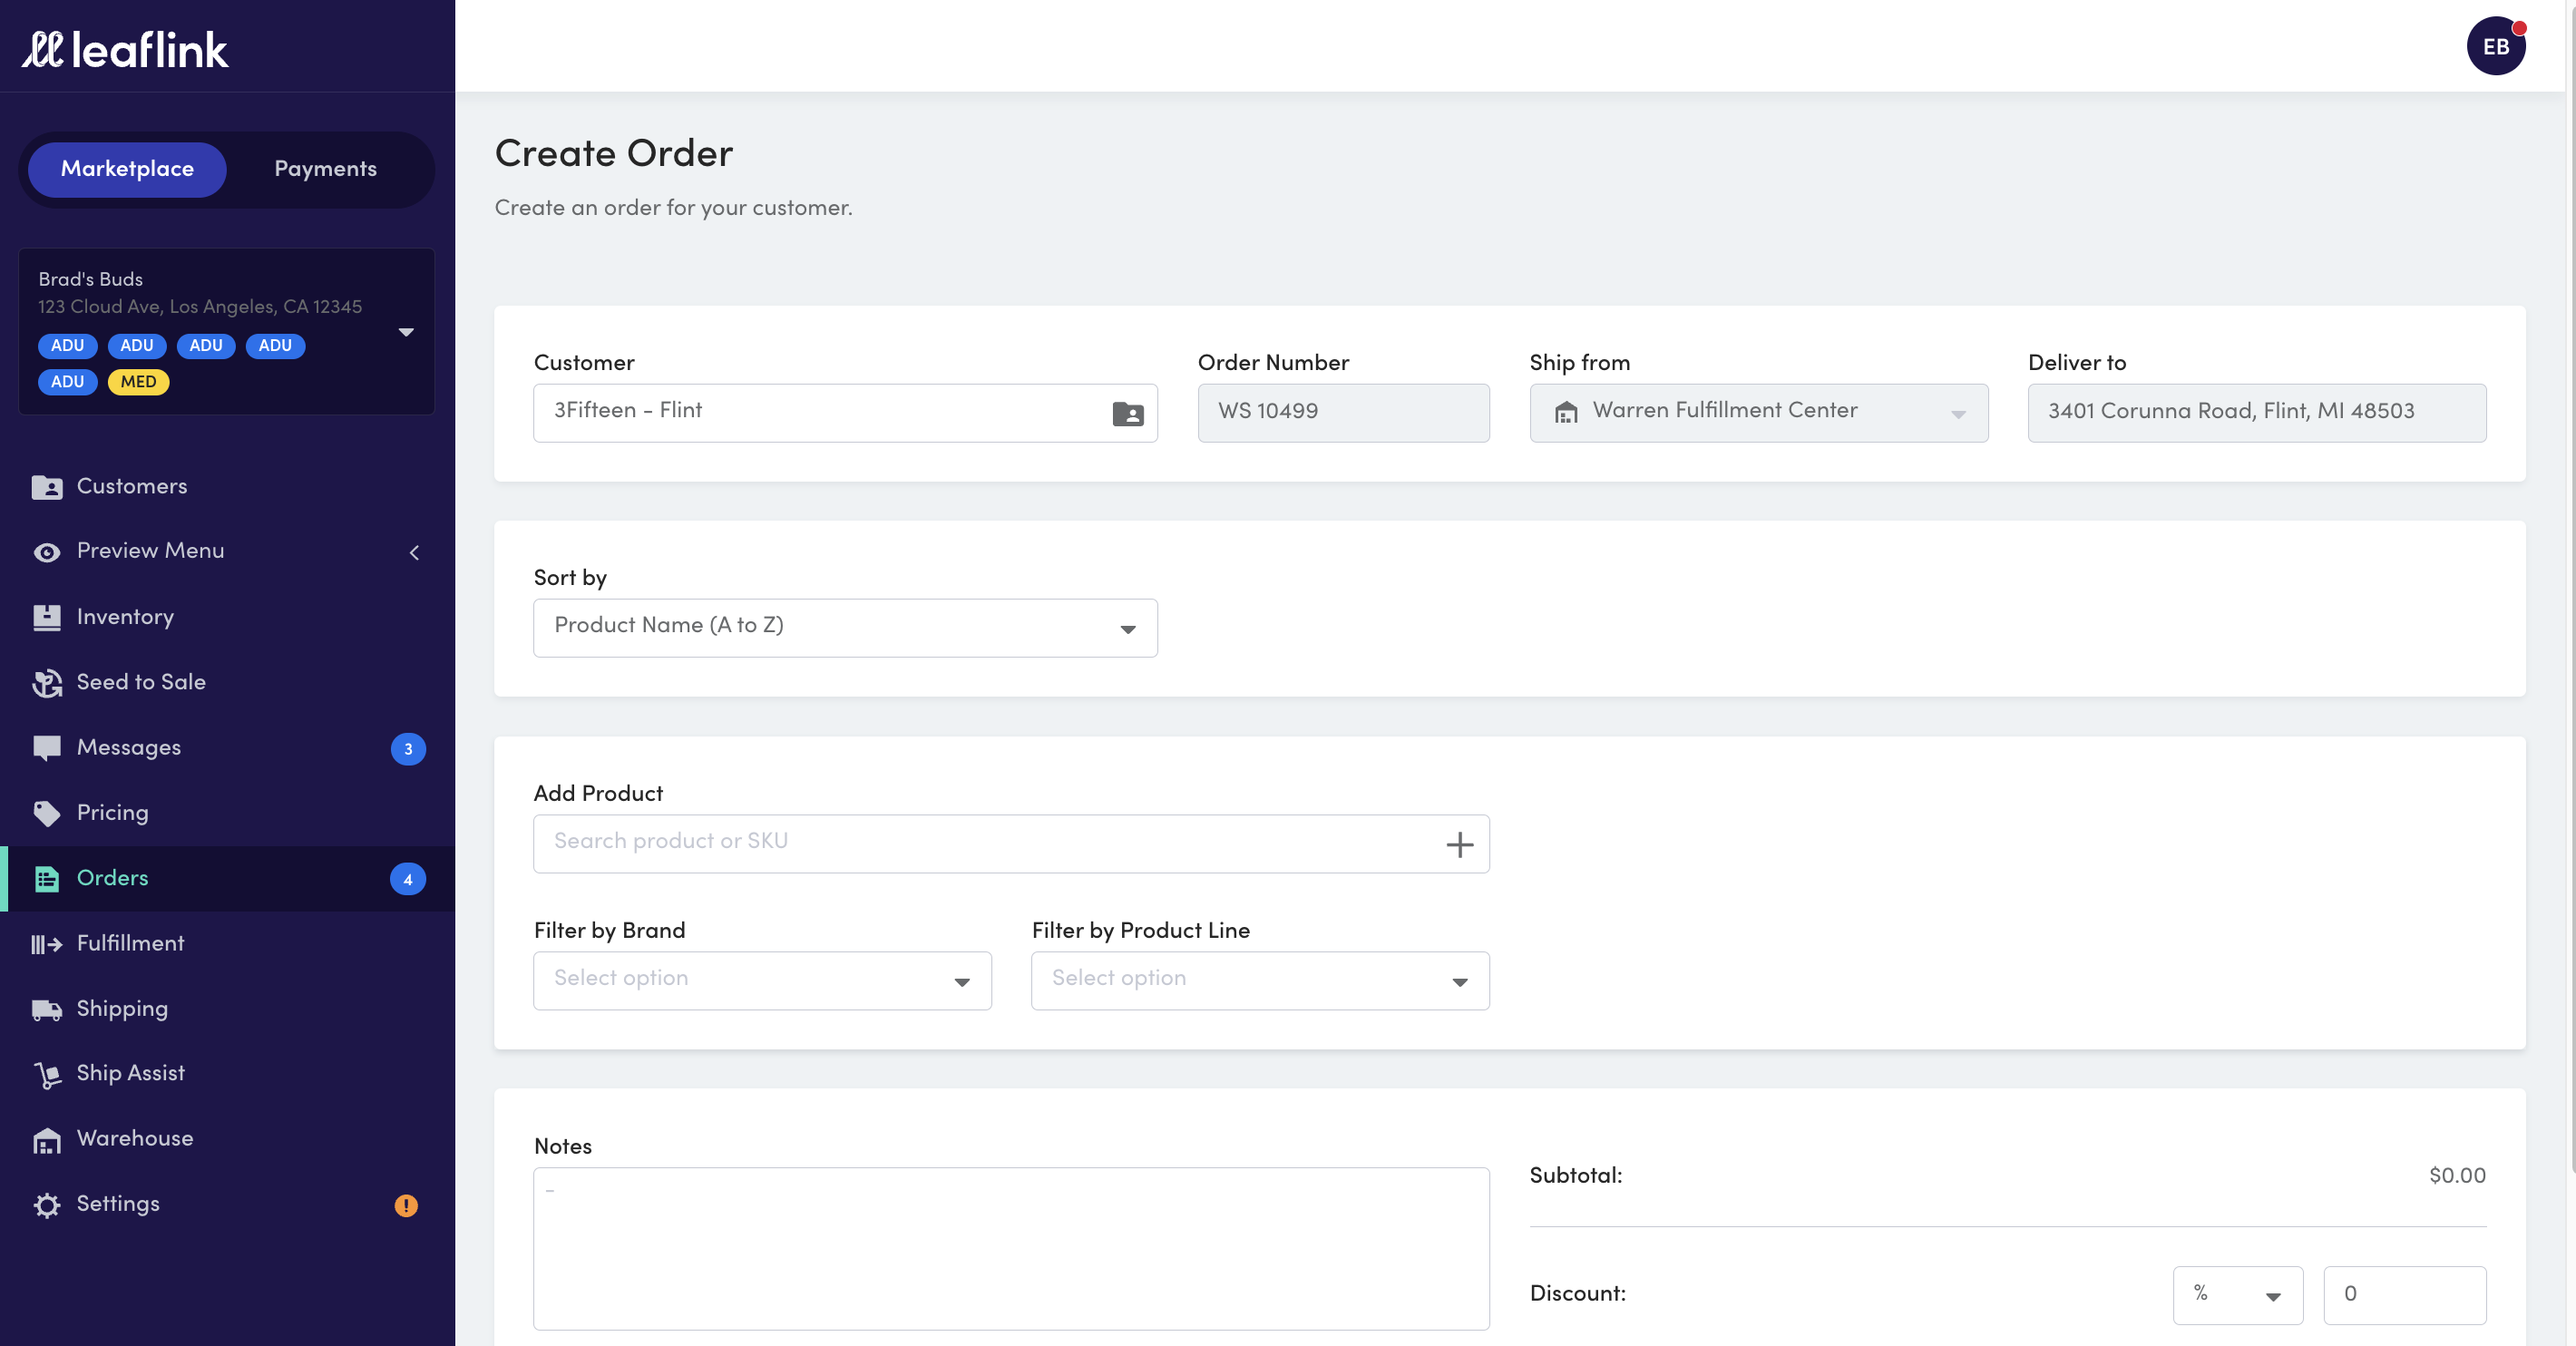Click the Inventory icon in sidebar
This screenshot has width=2576, height=1346.
tap(47, 617)
